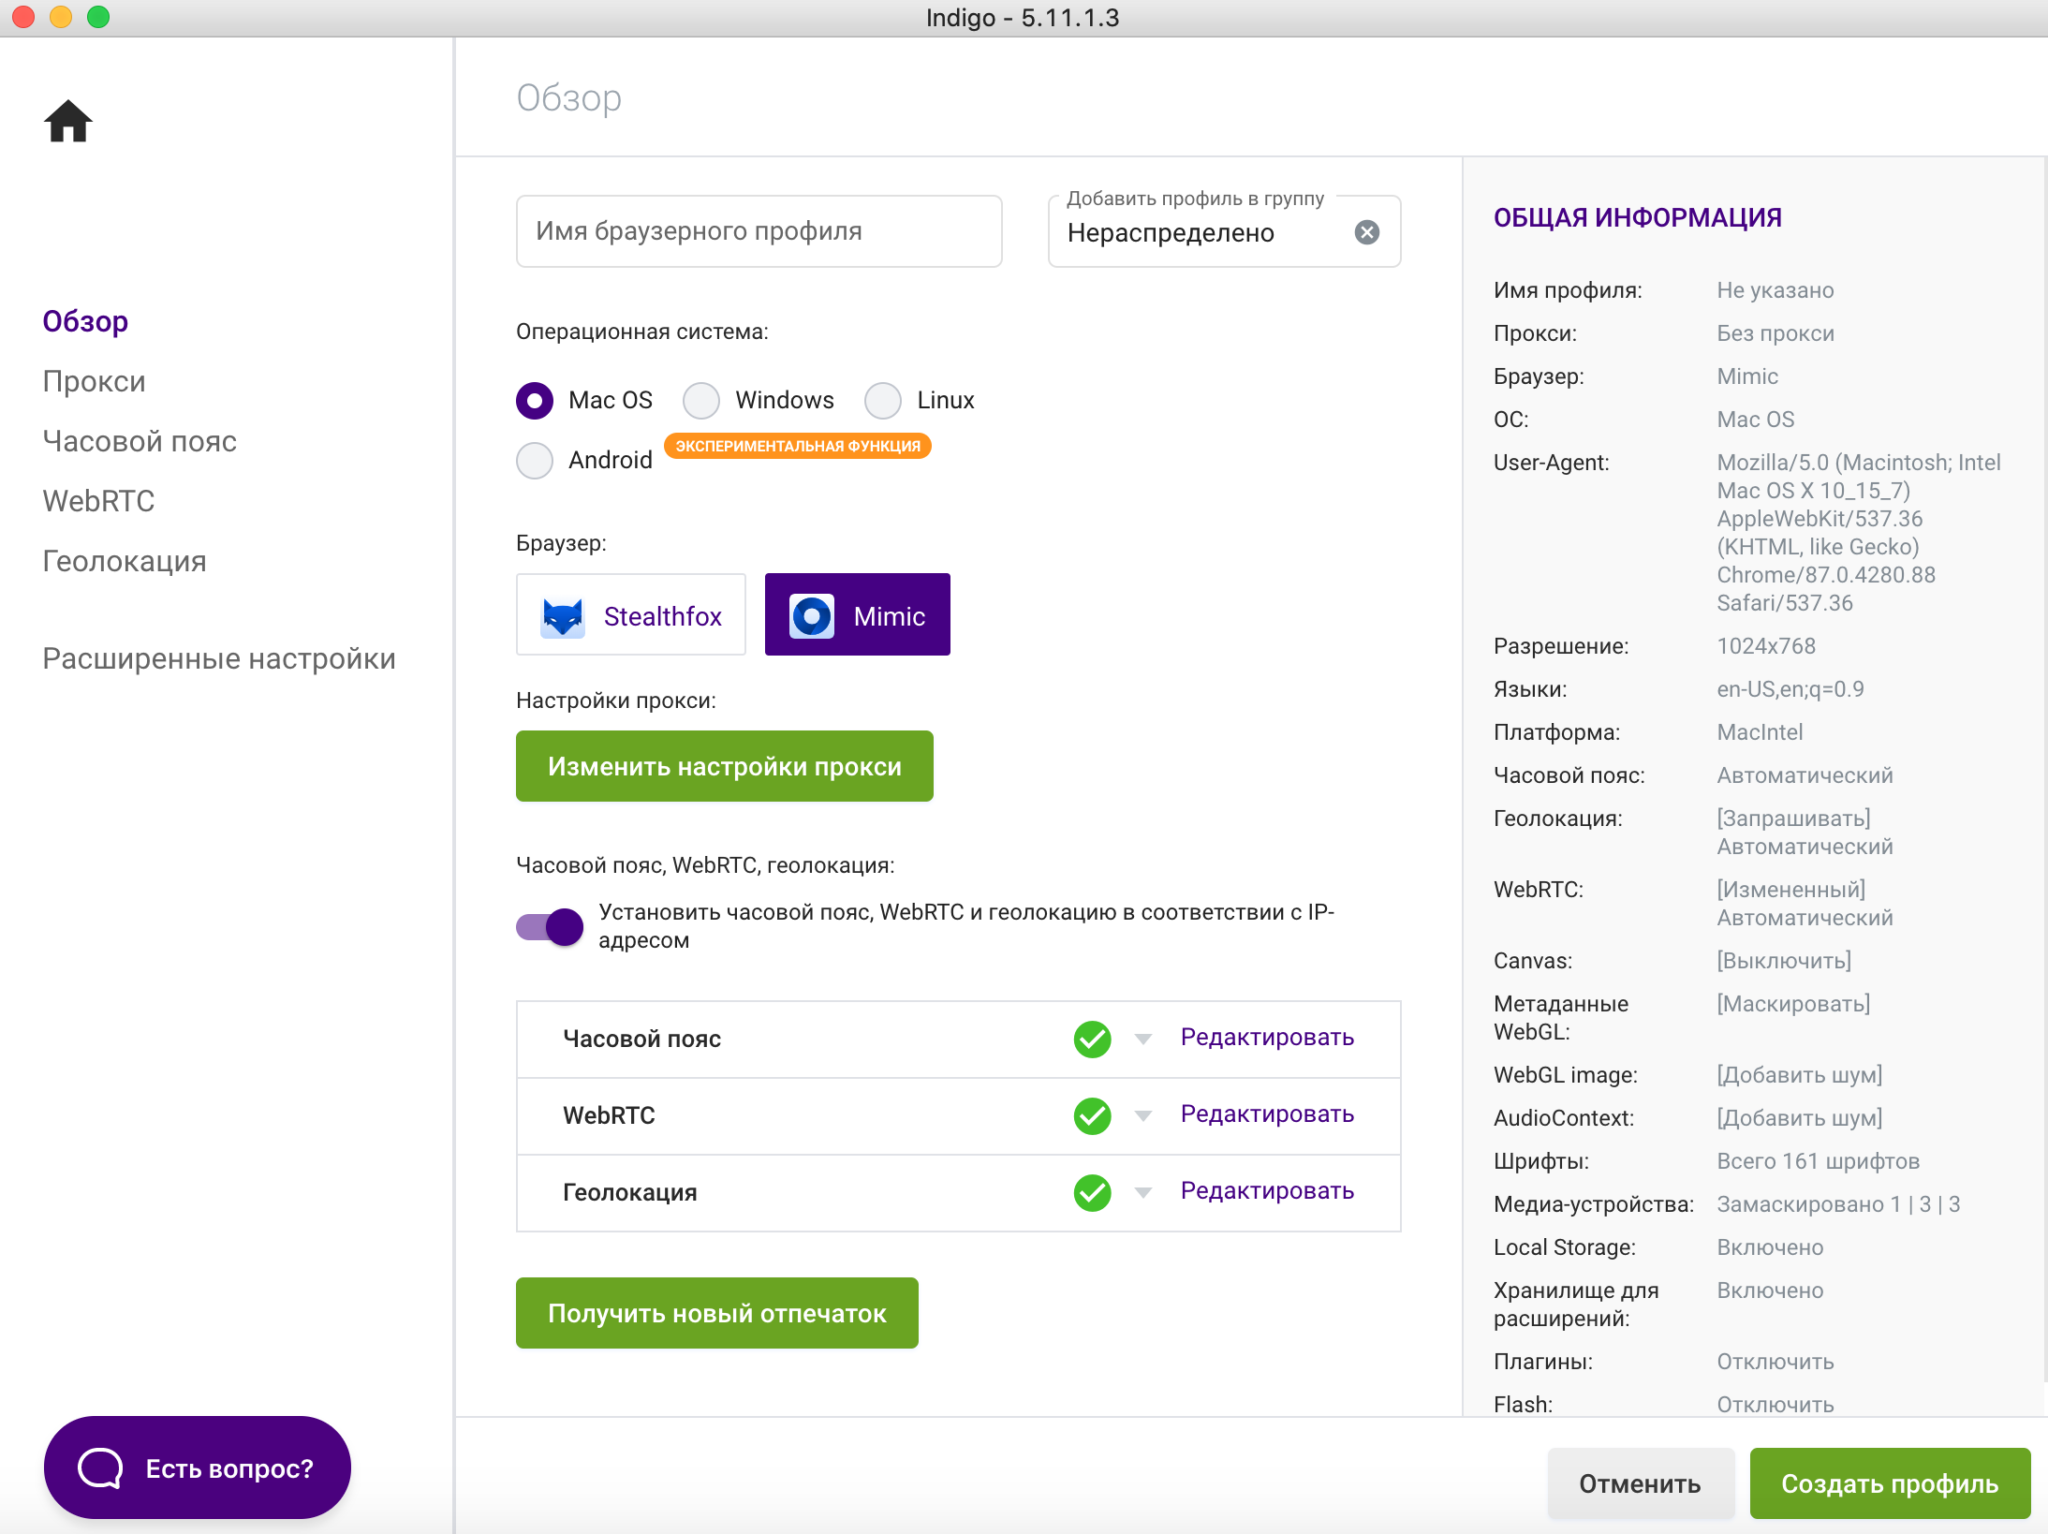This screenshot has width=2048, height=1534.
Task: Clear the Нераспределено group selection
Action: pyautogui.click(x=1366, y=232)
